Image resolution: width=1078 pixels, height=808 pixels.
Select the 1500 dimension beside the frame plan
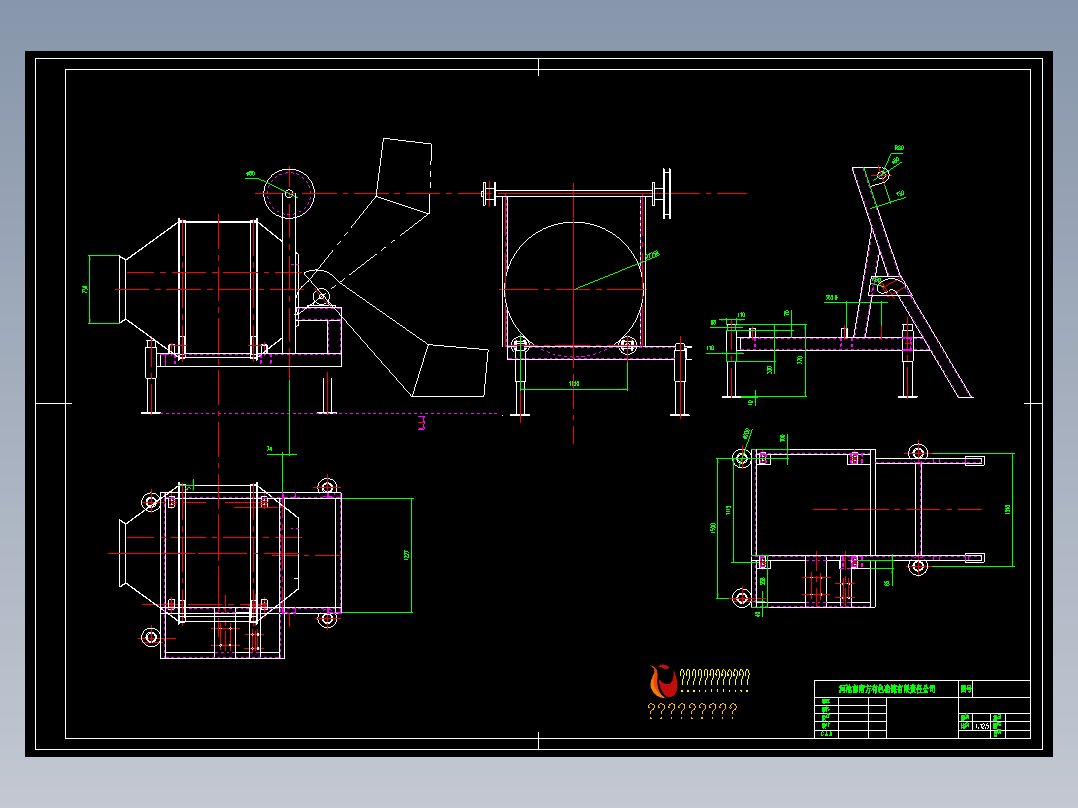(x=713, y=528)
